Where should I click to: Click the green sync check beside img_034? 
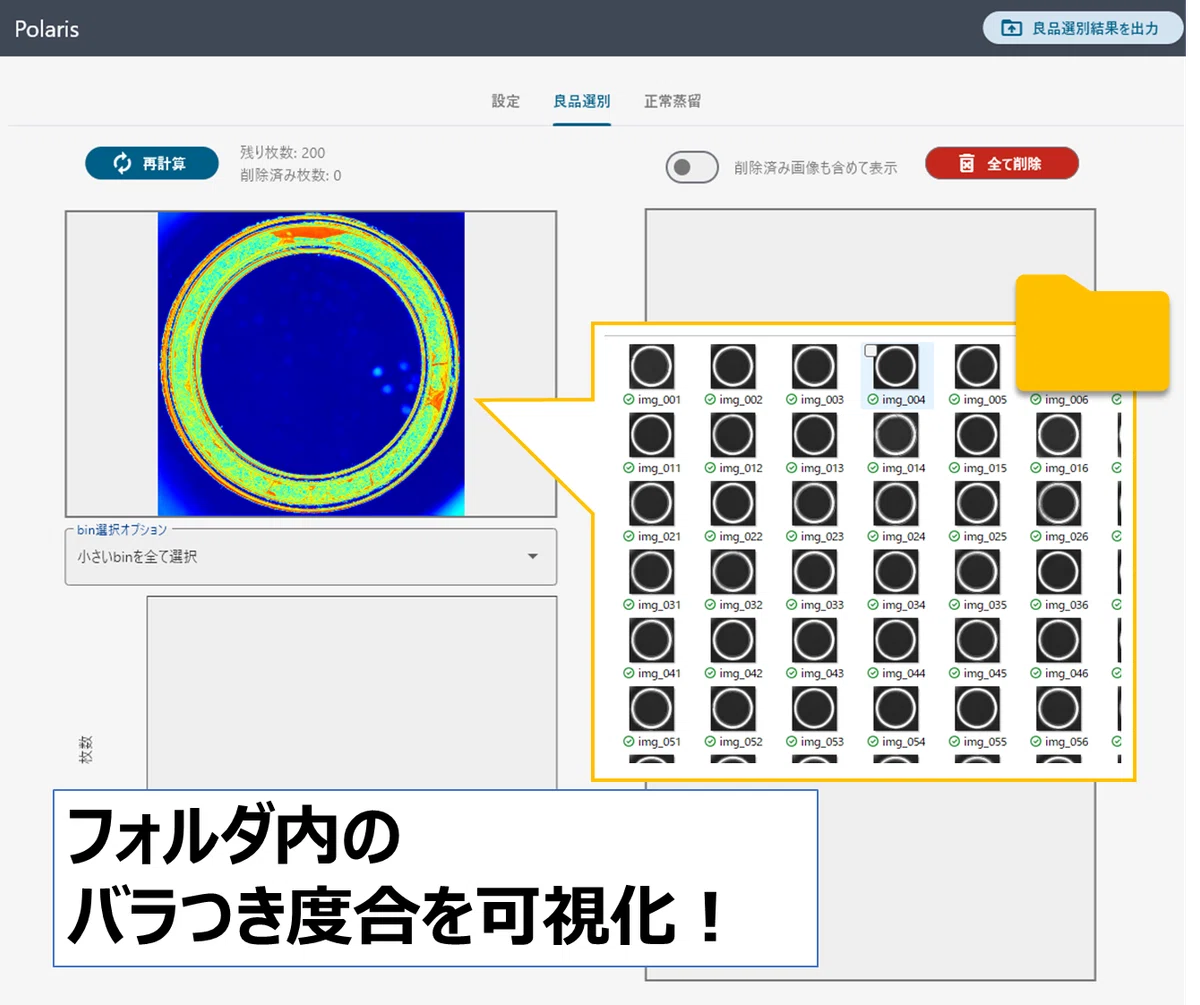click(x=873, y=605)
